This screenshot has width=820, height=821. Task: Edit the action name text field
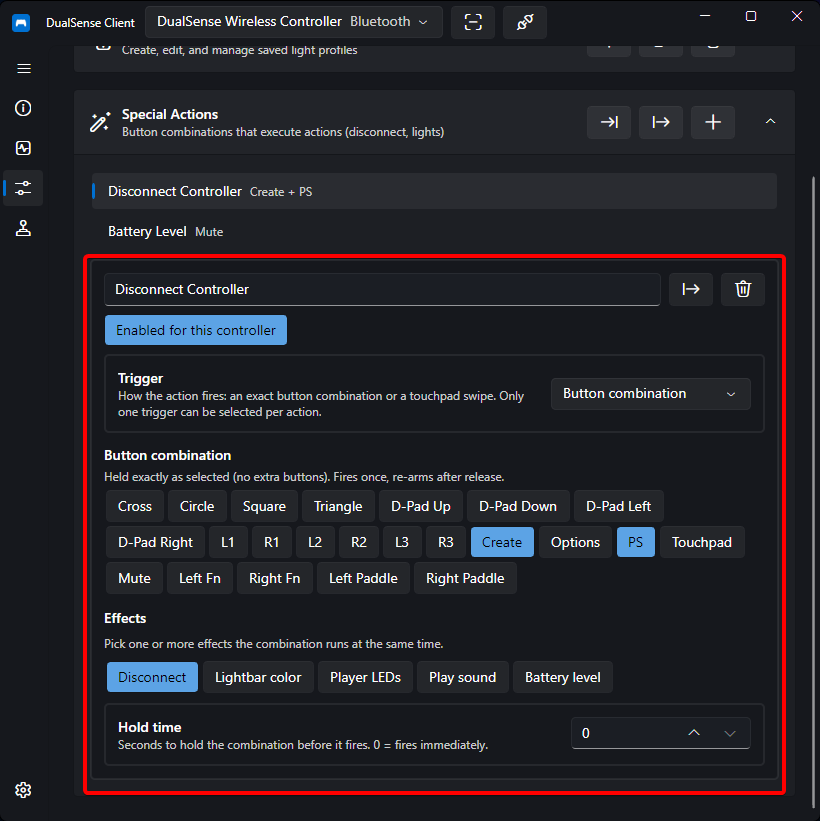coord(382,289)
